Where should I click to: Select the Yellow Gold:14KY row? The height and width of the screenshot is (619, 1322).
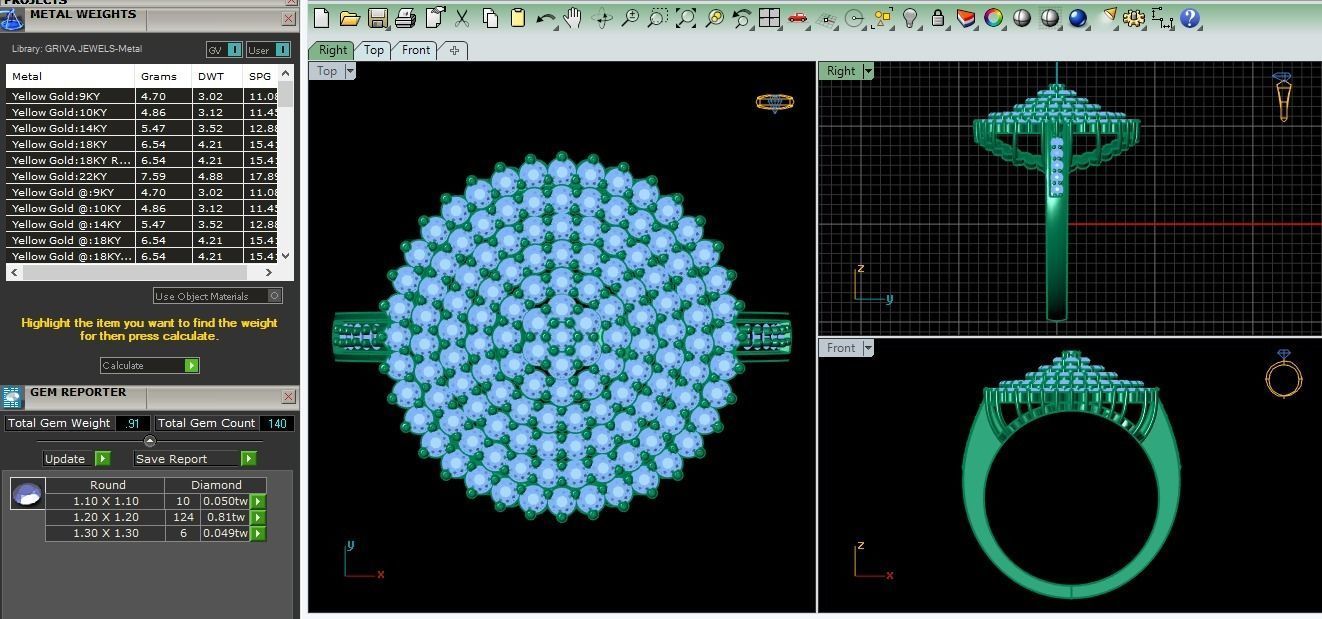coord(142,128)
